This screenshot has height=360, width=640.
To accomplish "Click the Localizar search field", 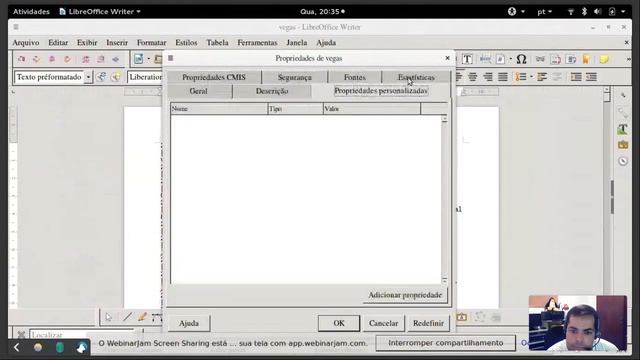I will (x=82, y=335).
